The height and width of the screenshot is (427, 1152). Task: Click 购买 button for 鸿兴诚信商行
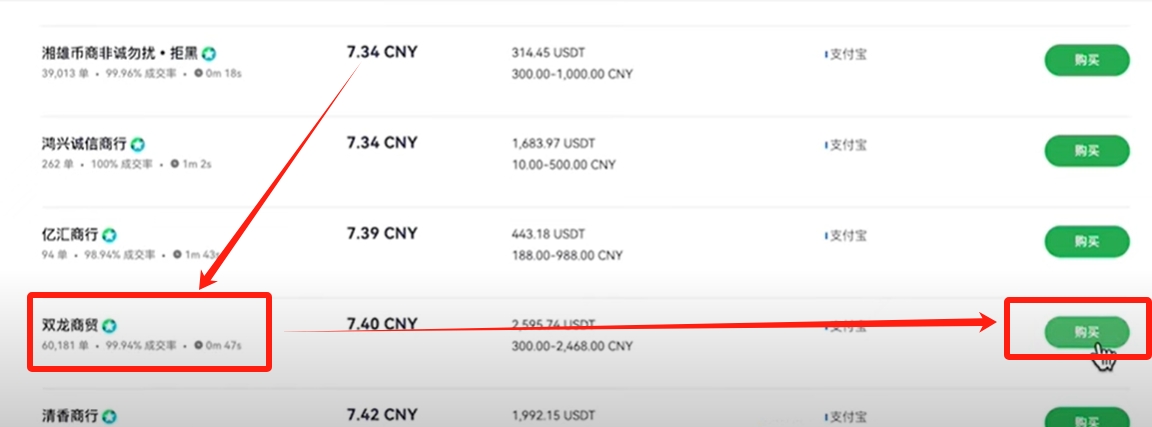(1087, 151)
